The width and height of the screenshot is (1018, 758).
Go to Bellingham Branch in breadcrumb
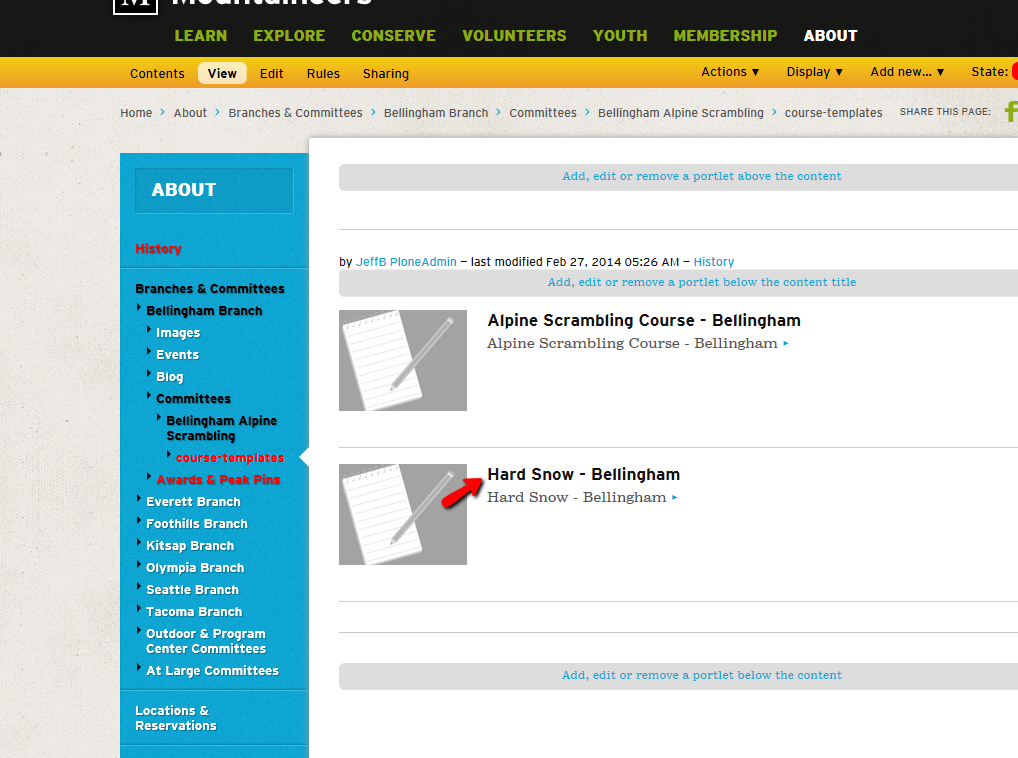[x=436, y=113]
